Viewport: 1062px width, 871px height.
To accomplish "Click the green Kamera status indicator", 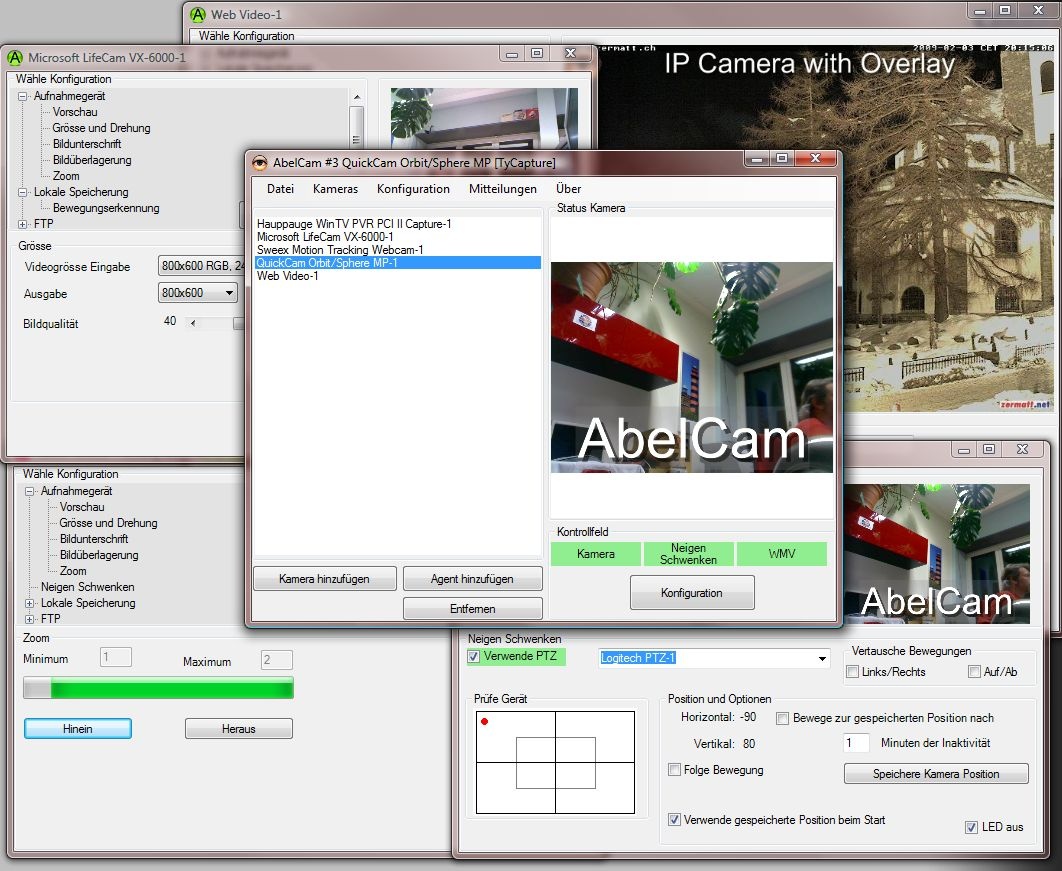I will pos(596,554).
